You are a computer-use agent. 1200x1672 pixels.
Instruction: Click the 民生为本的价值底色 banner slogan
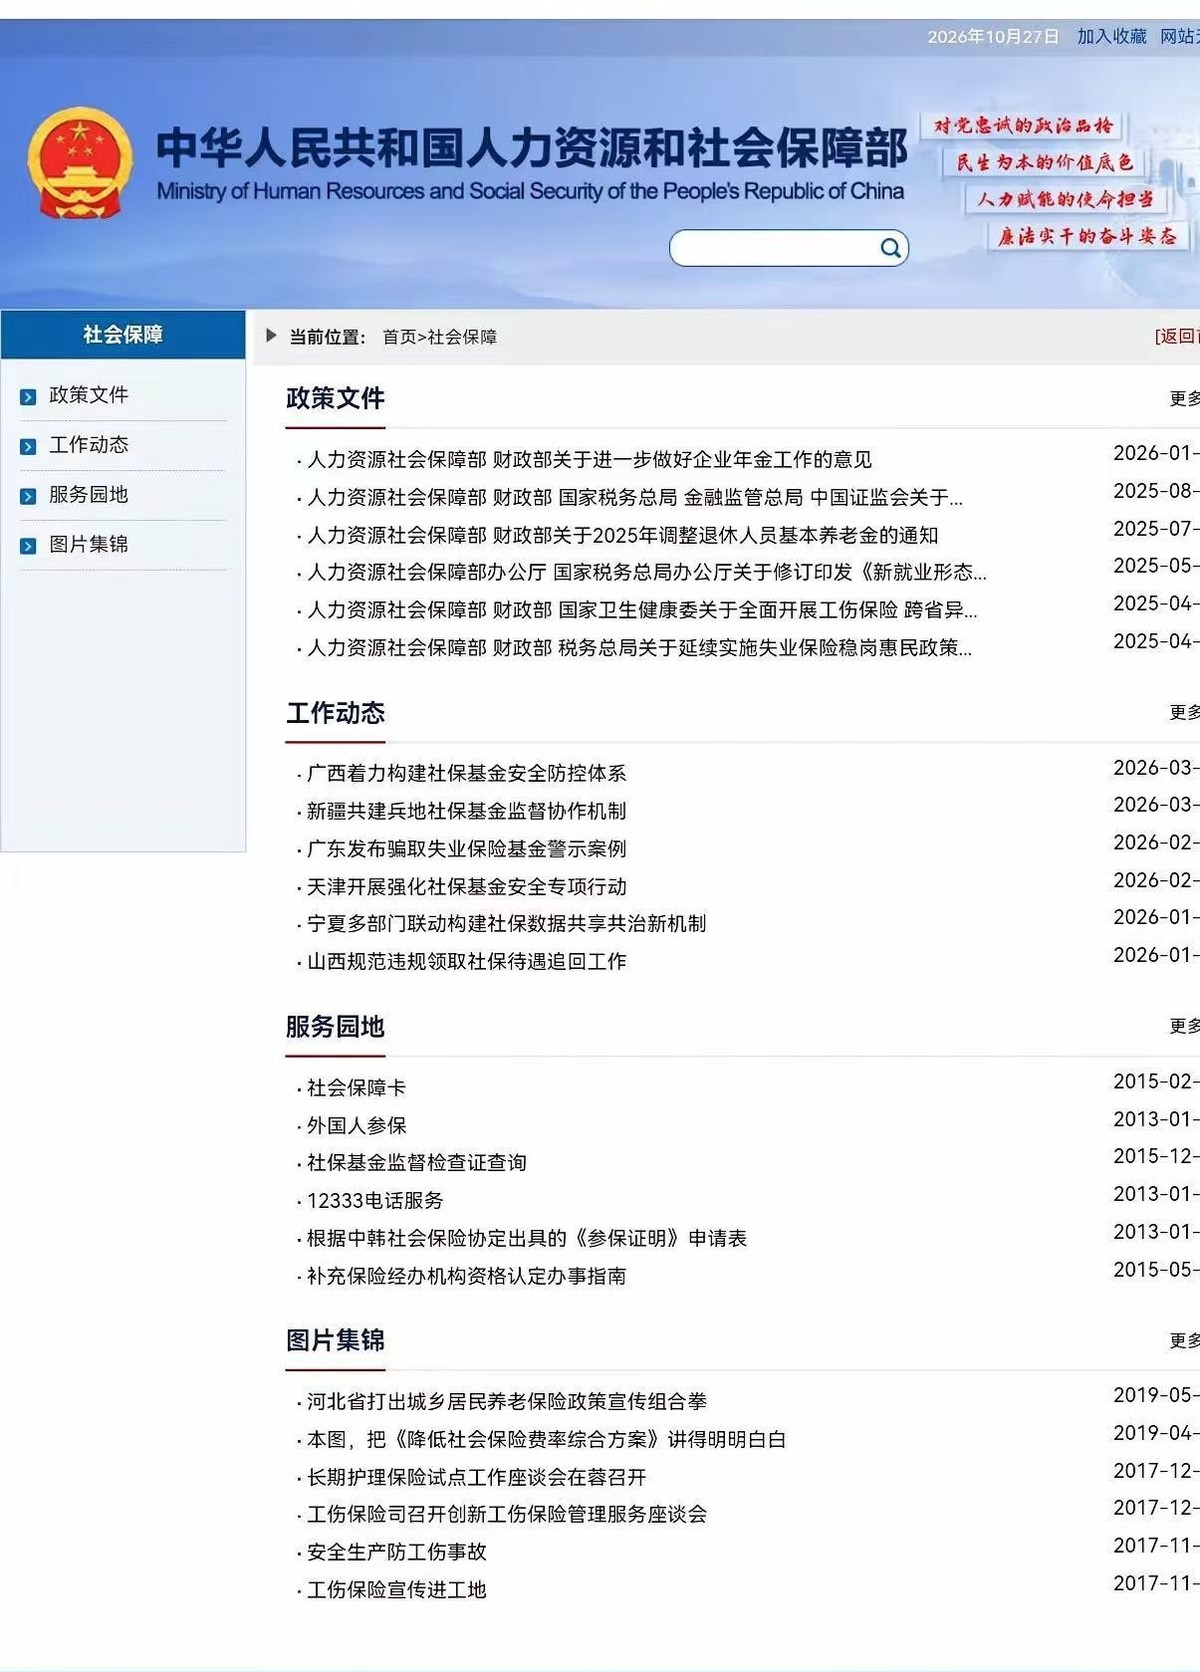pos(1044,162)
